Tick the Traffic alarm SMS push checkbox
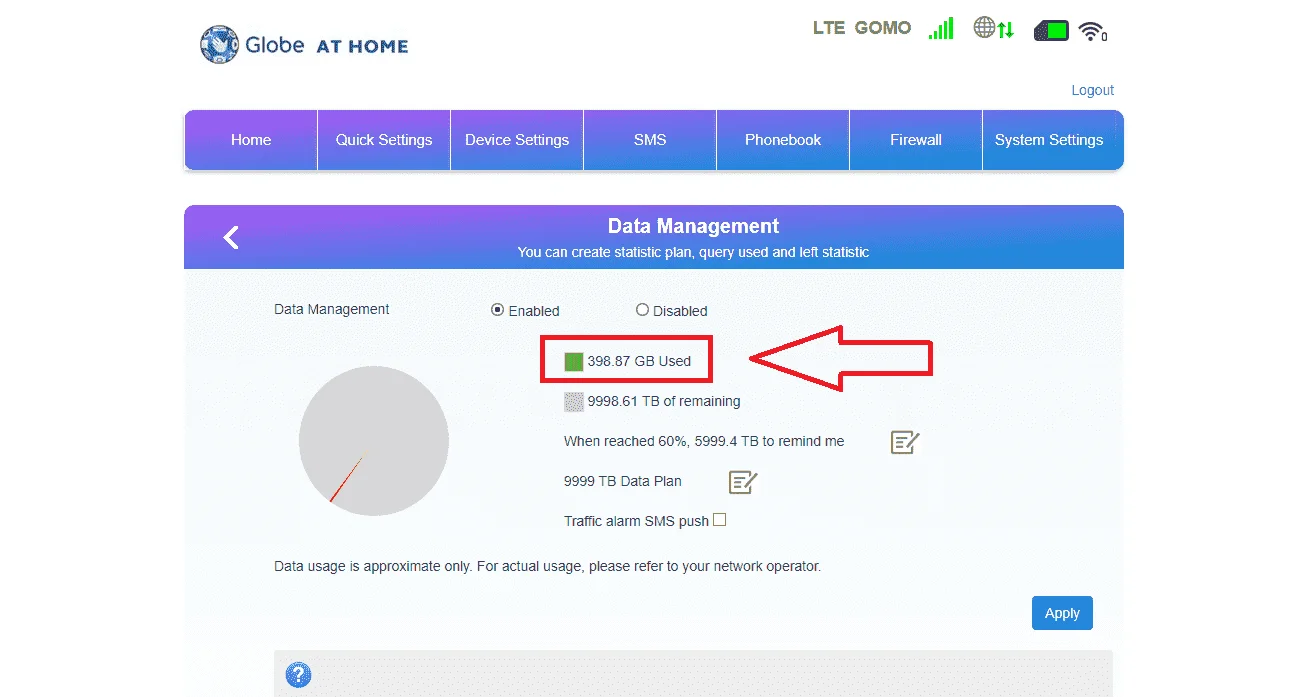Image resolution: width=1305 pixels, height=697 pixels. tap(720, 520)
